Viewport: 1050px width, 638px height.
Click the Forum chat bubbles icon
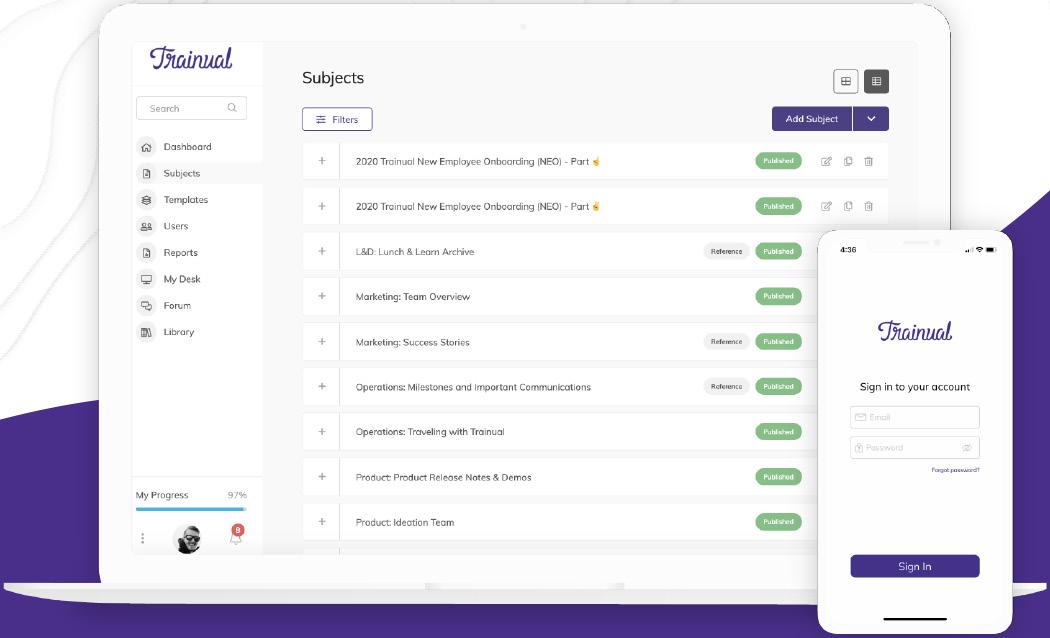coord(146,305)
